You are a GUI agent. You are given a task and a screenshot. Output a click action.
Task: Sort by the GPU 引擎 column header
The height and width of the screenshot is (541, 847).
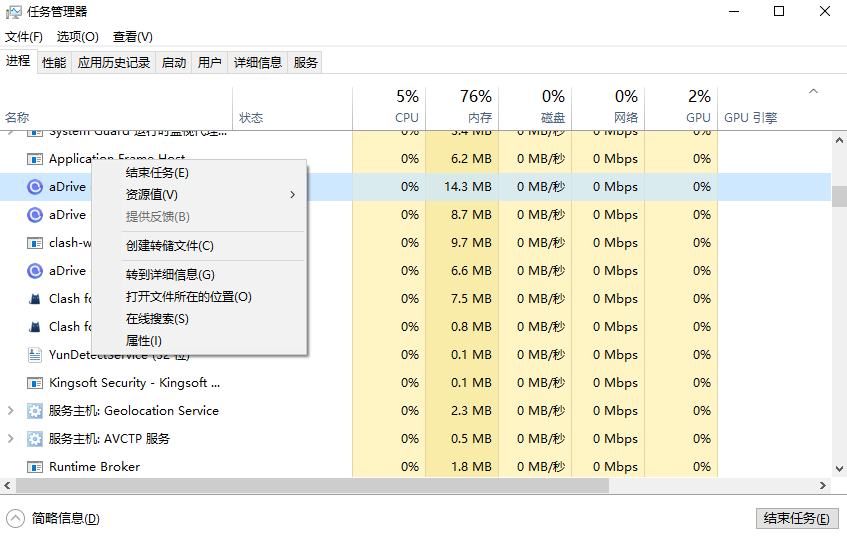tap(774, 108)
